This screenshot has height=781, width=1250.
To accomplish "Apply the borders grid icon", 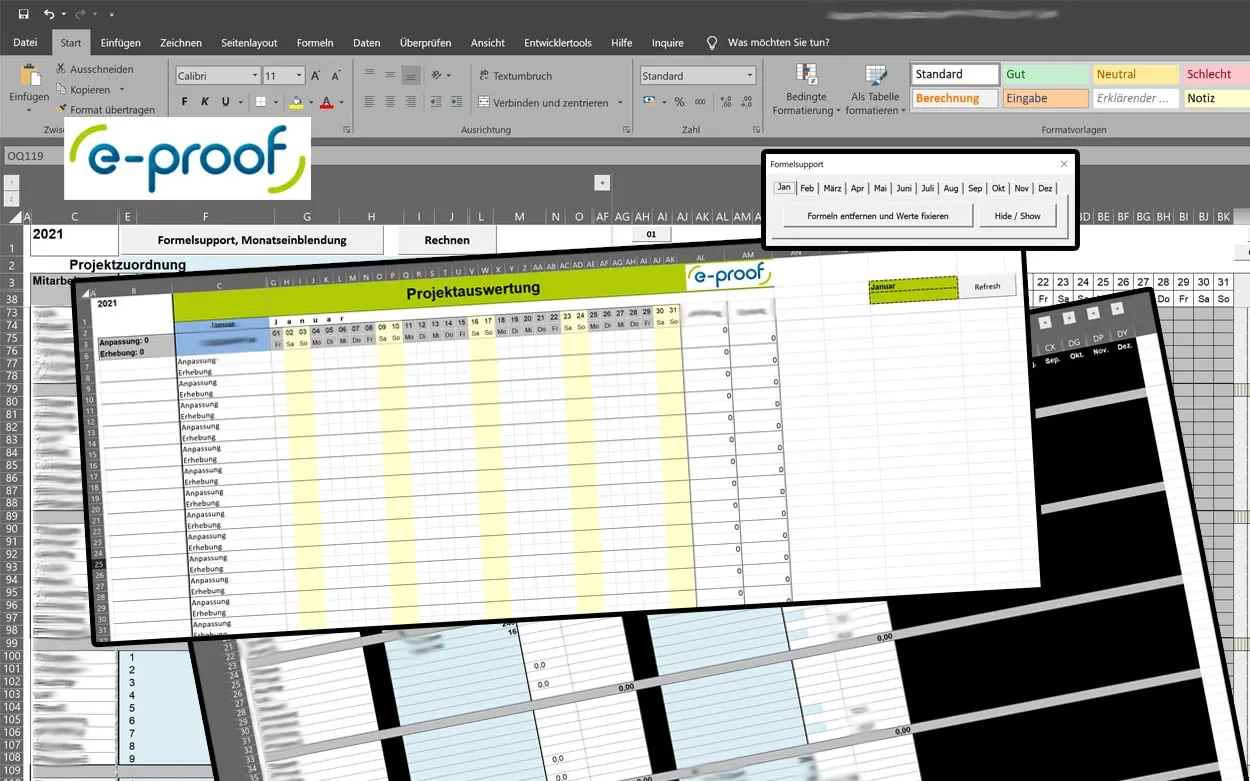I will [x=261, y=102].
